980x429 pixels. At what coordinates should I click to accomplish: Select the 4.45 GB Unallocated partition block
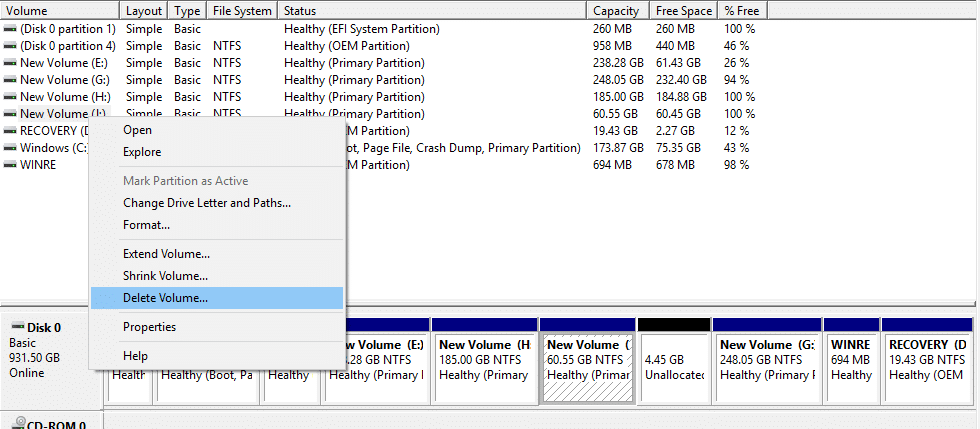click(673, 367)
